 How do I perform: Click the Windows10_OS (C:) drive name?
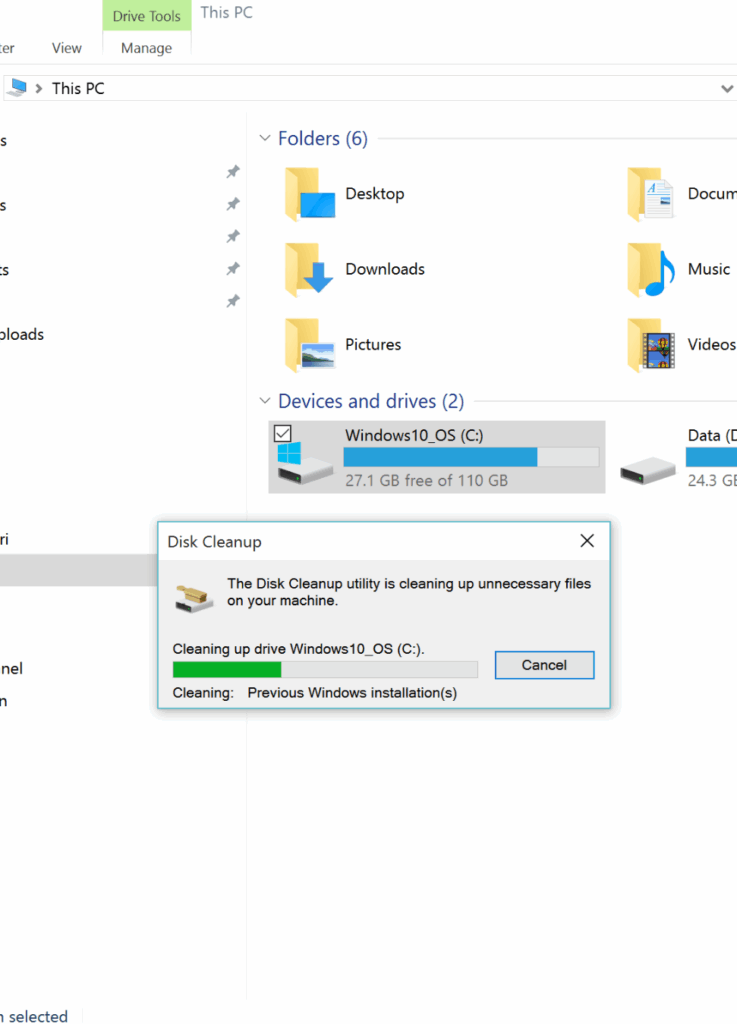tap(414, 436)
